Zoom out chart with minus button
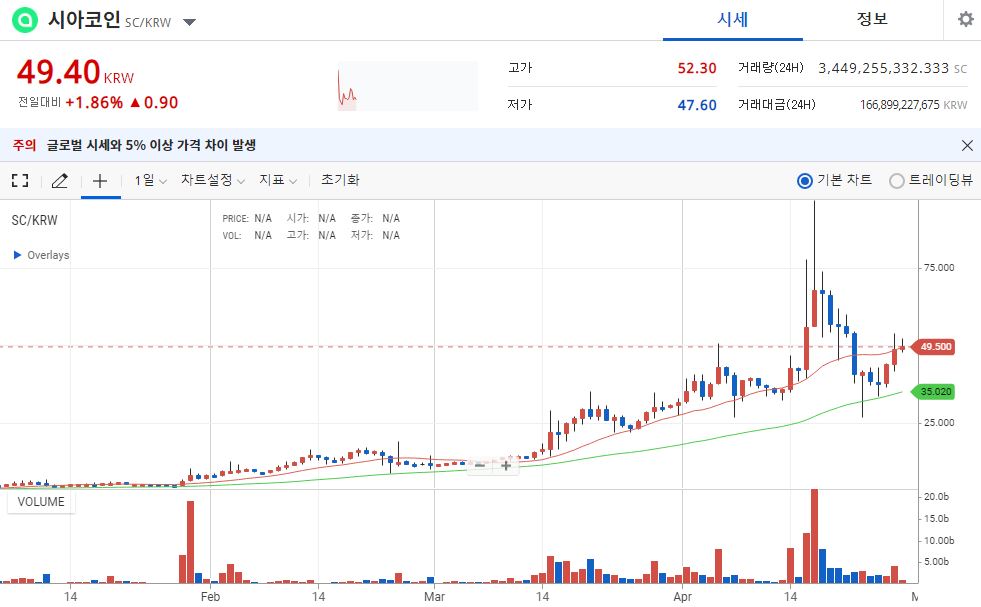 [x=480, y=465]
